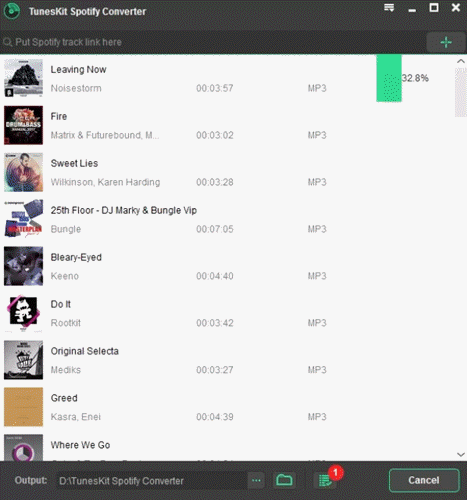The width and height of the screenshot is (467, 500).
Task: Open converted list icon with red badge
Action: coord(326,480)
